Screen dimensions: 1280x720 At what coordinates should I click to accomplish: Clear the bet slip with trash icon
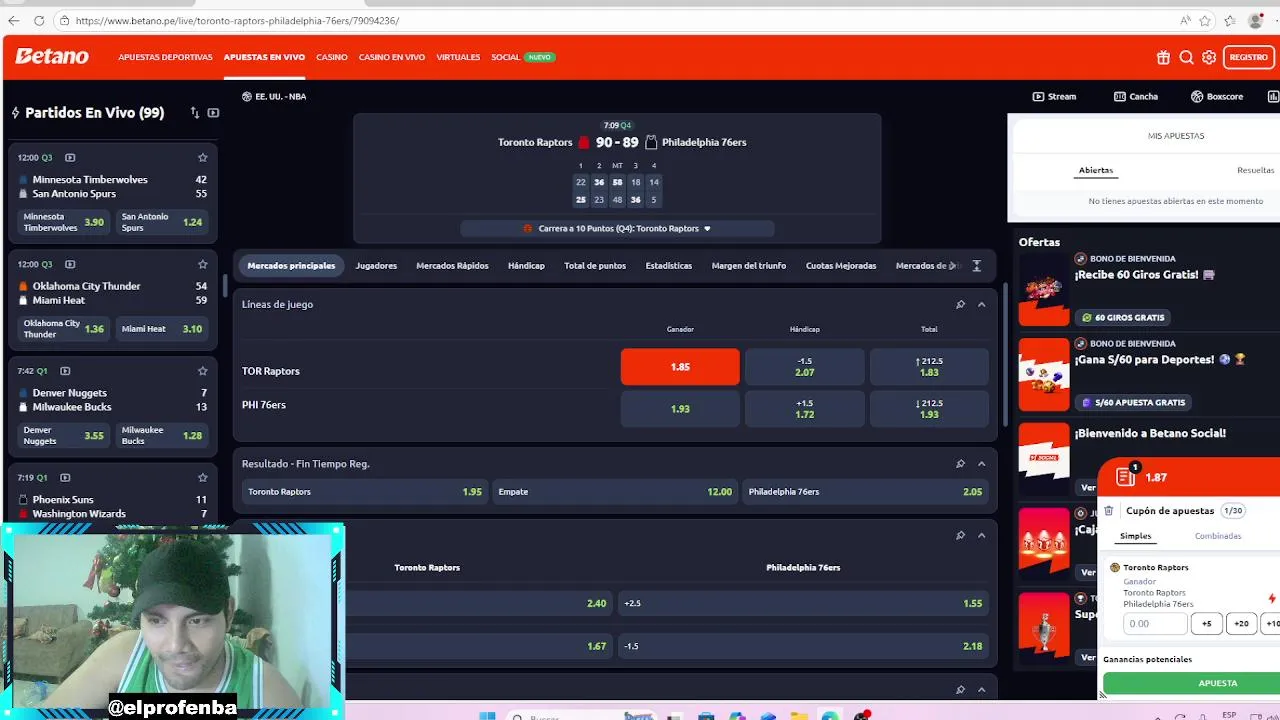click(x=1109, y=511)
